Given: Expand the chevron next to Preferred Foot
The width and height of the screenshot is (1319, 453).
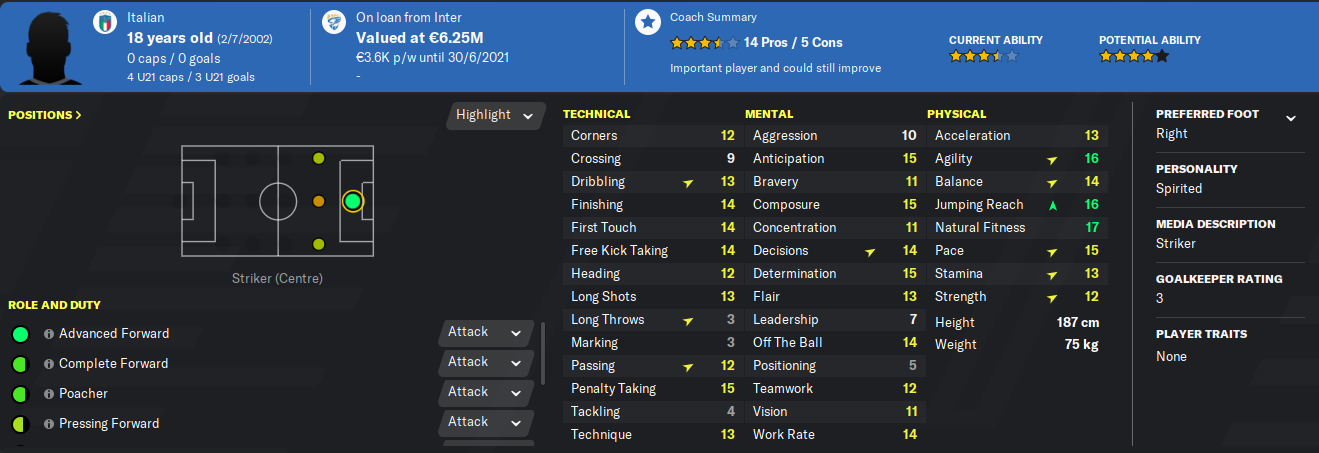Looking at the screenshot, I should point(1290,118).
